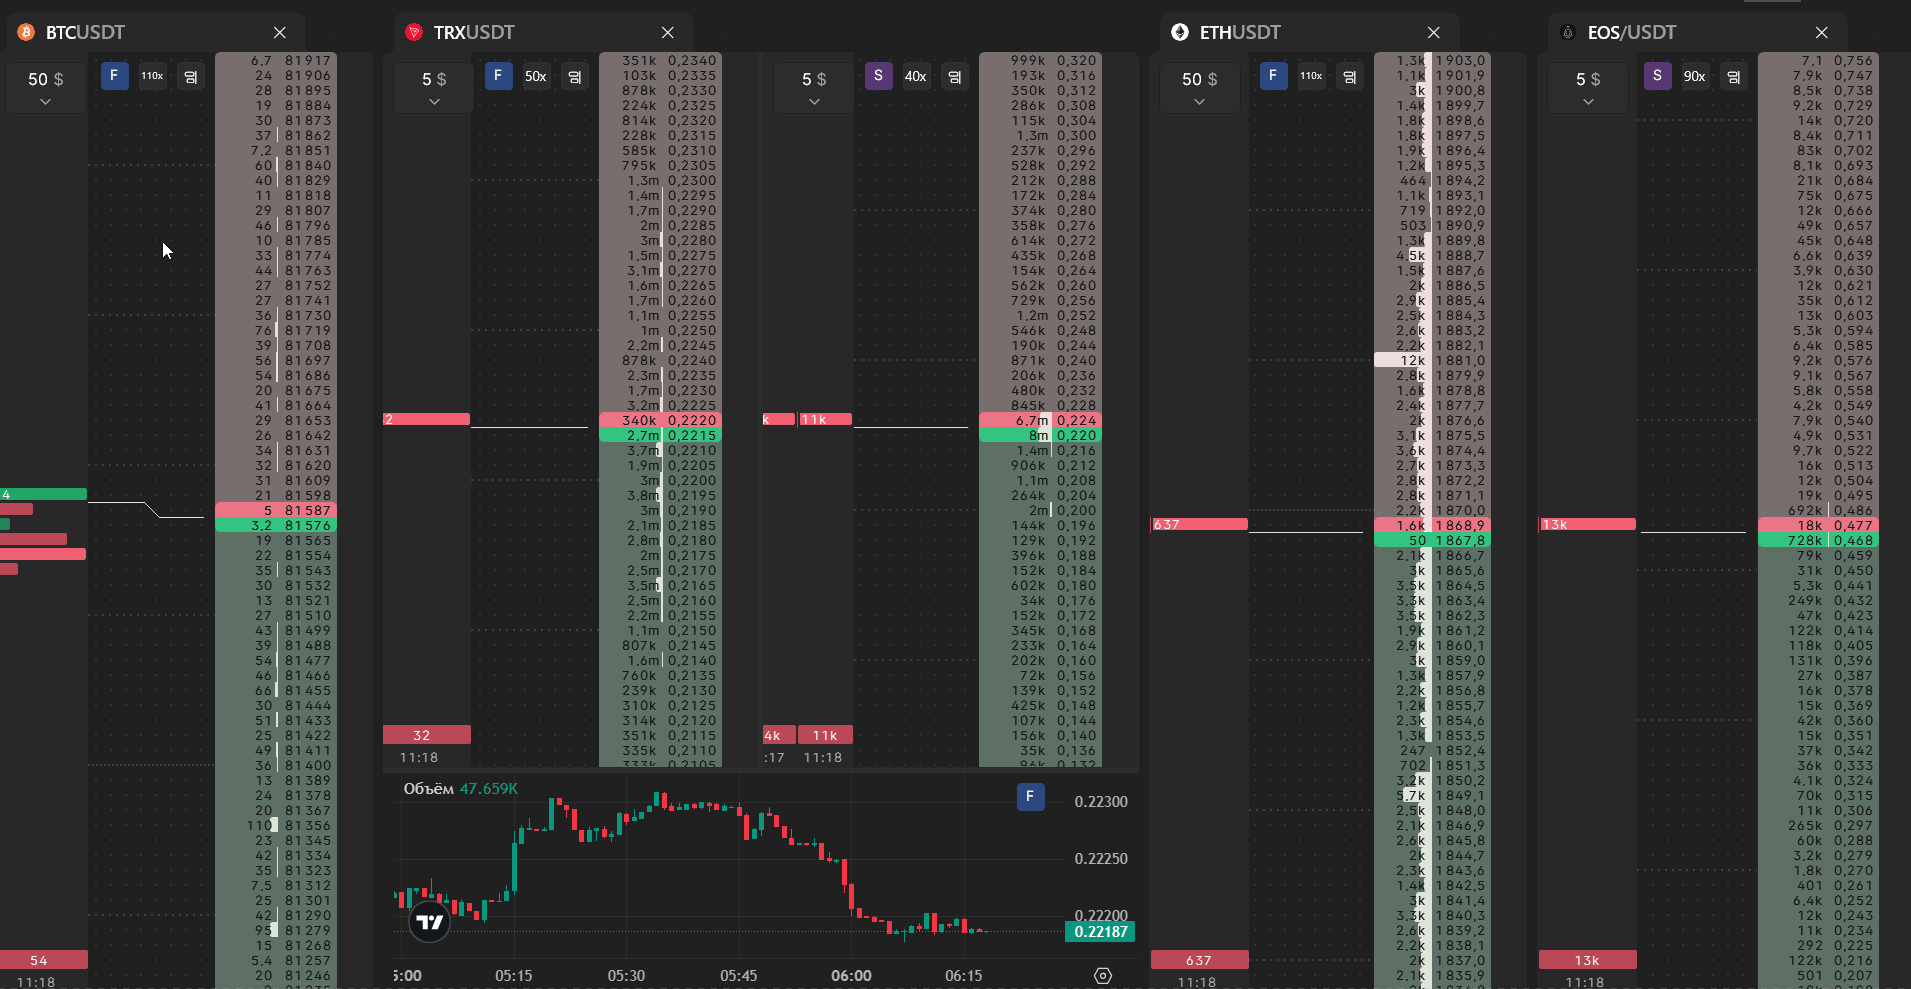Click the red 32 bar at bottom of TRXUSDT
Viewport: 1911px width, 989px height.
coord(426,735)
